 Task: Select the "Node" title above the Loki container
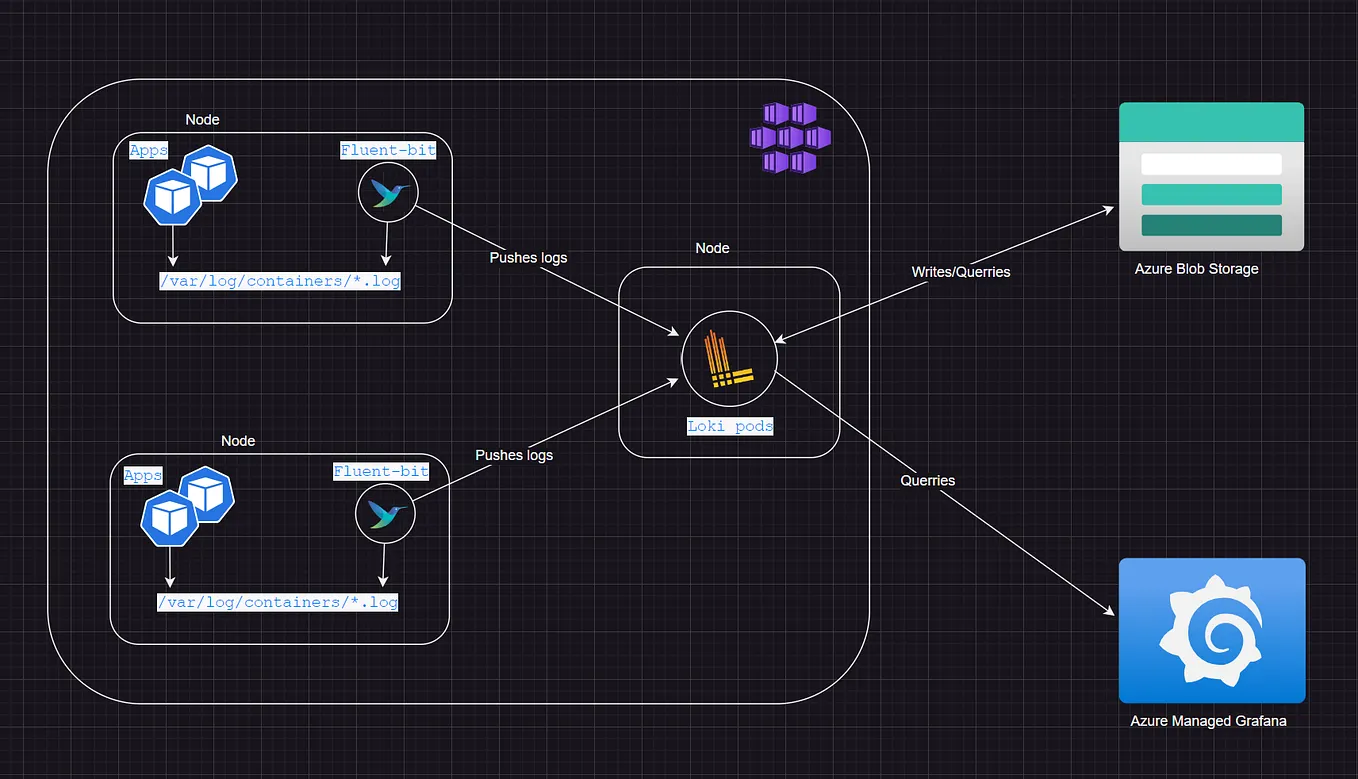712,247
